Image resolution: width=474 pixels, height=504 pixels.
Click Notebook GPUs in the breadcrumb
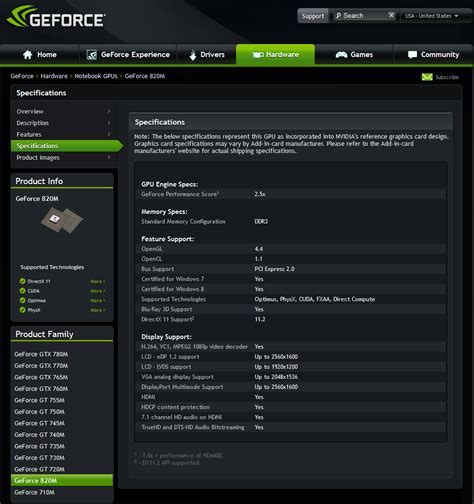tap(96, 76)
